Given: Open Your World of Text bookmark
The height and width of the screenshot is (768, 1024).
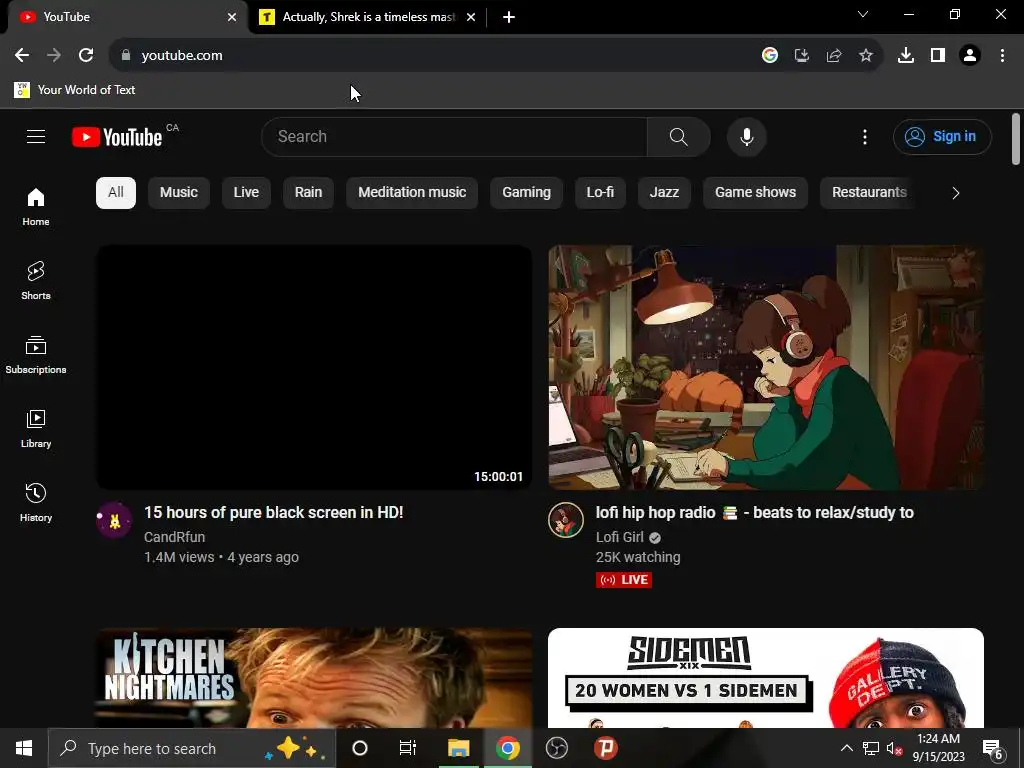Looking at the screenshot, I should (74, 89).
